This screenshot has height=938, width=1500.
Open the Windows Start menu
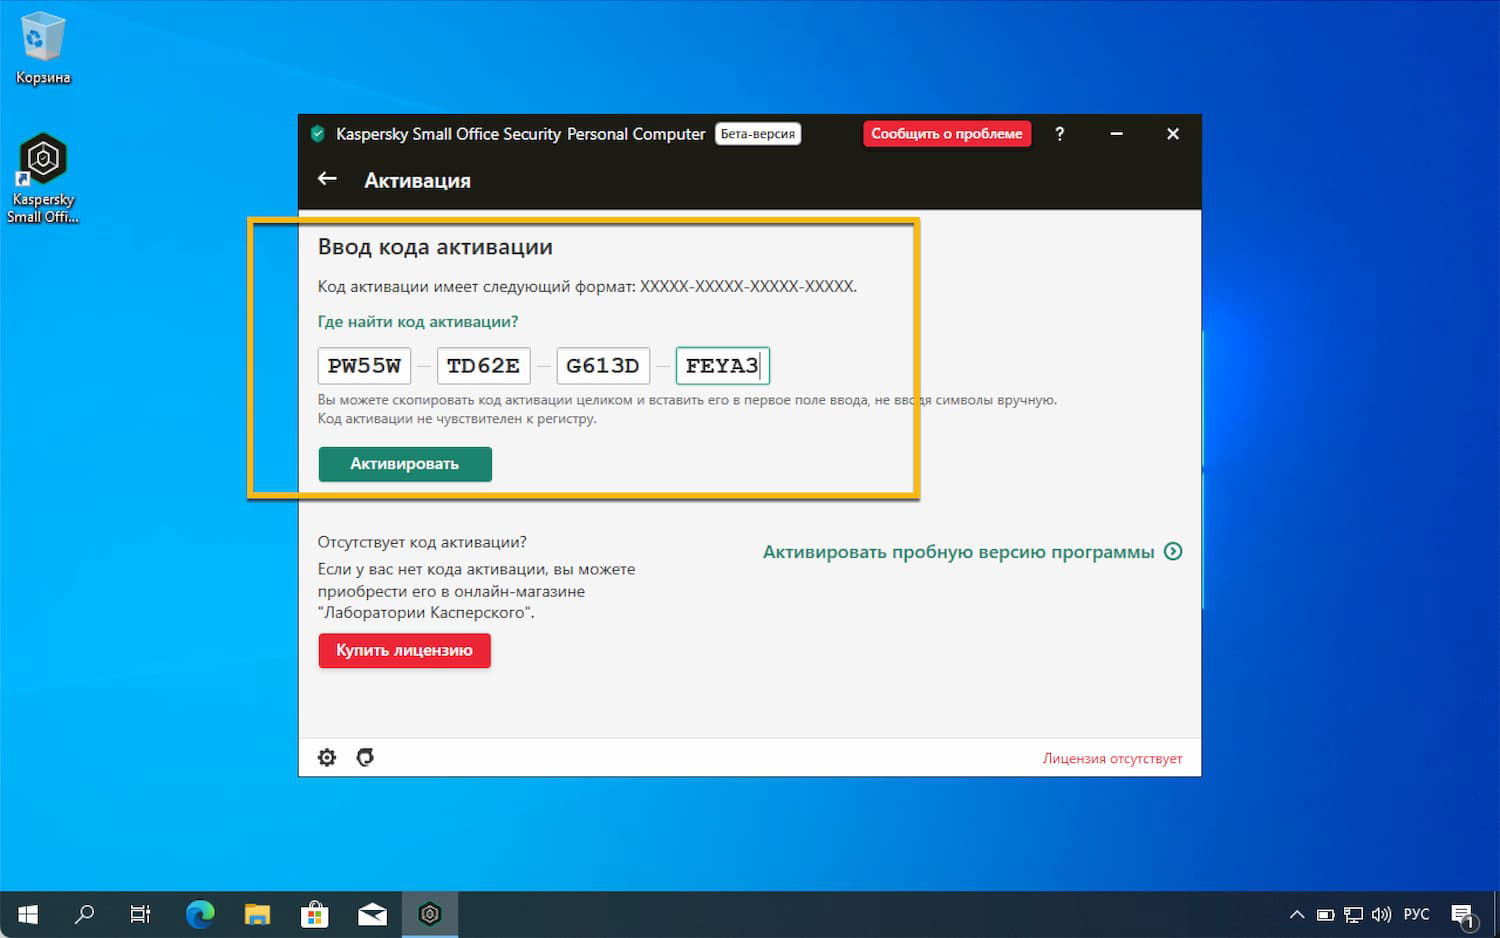click(28, 914)
